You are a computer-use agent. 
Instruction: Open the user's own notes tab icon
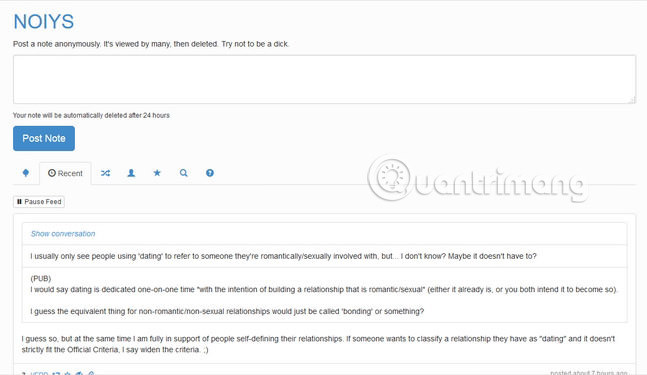[131, 173]
